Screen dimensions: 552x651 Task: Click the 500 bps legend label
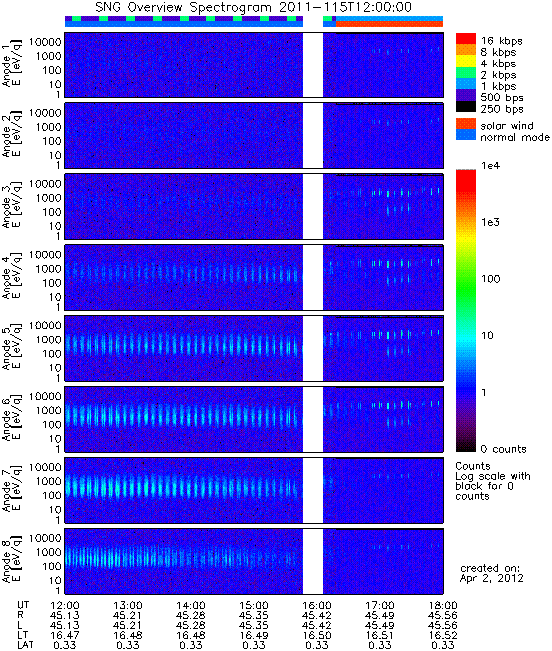coord(502,98)
